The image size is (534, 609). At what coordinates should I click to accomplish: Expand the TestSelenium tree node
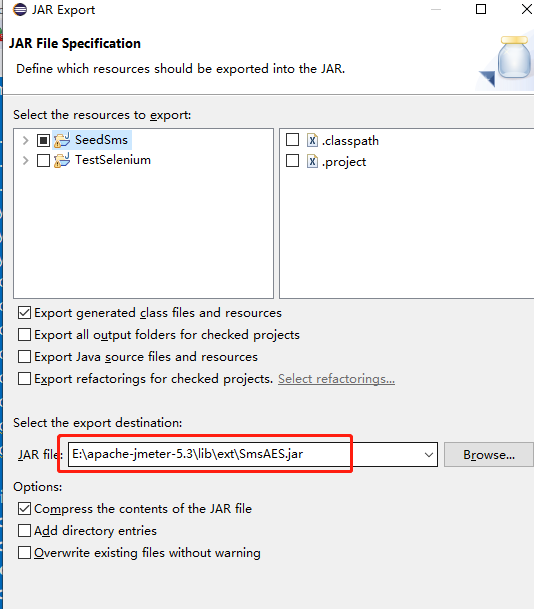pos(26,160)
